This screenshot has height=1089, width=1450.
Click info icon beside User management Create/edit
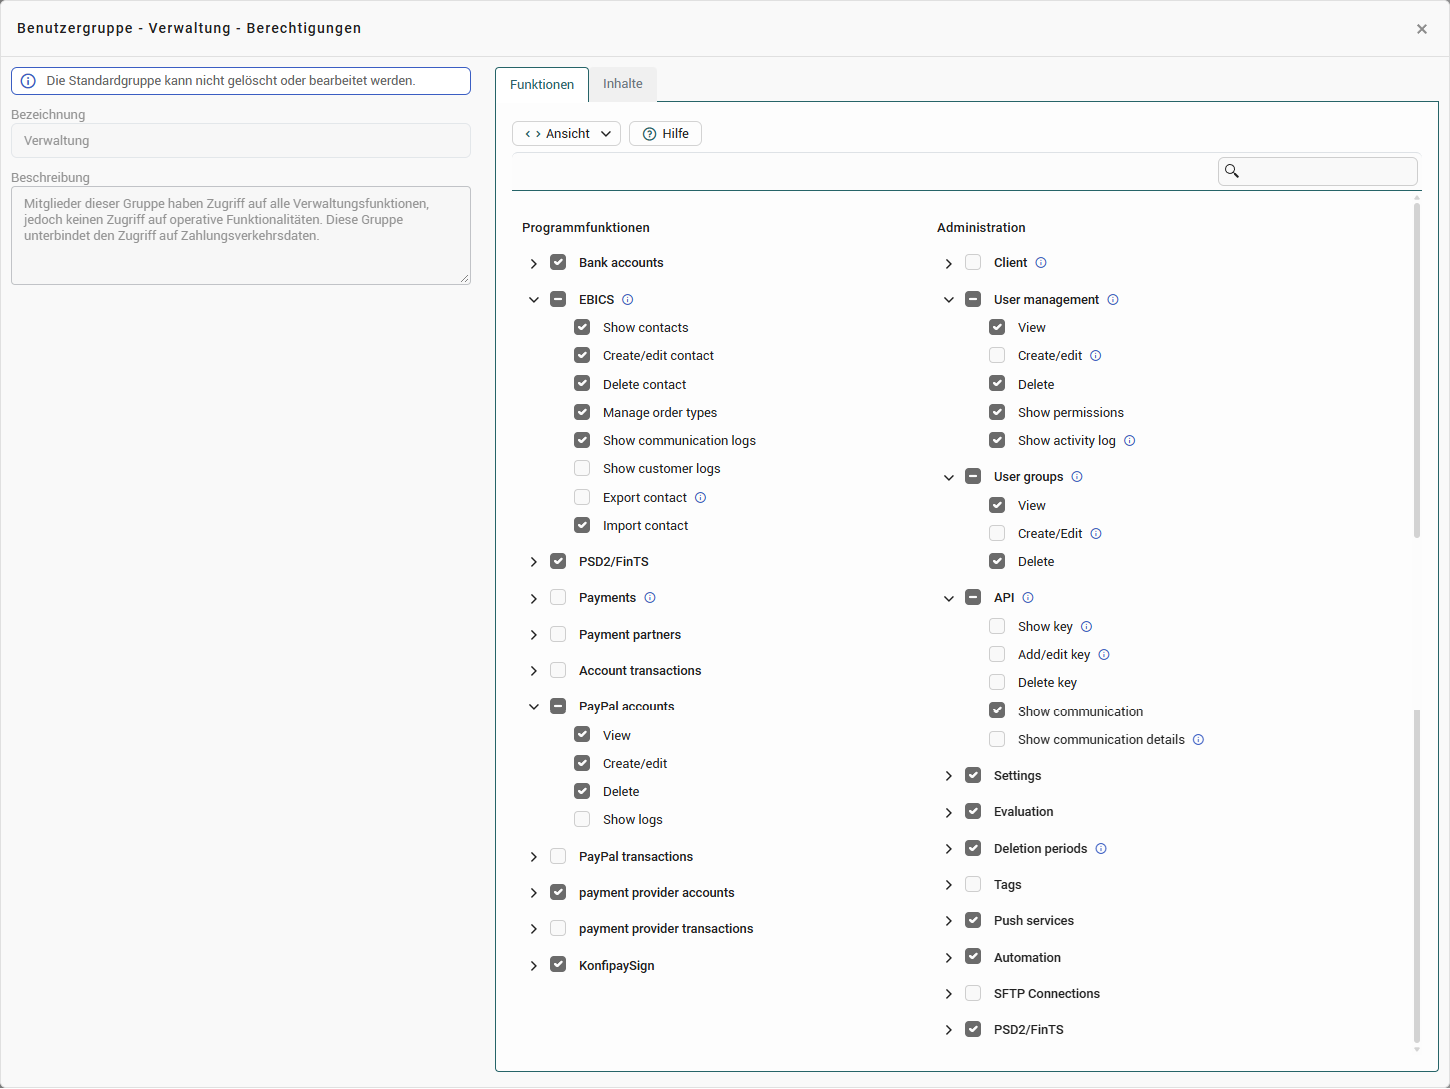[x=1096, y=356]
